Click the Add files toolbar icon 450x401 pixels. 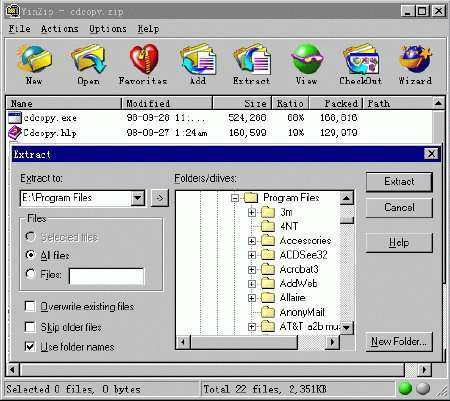[198, 64]
